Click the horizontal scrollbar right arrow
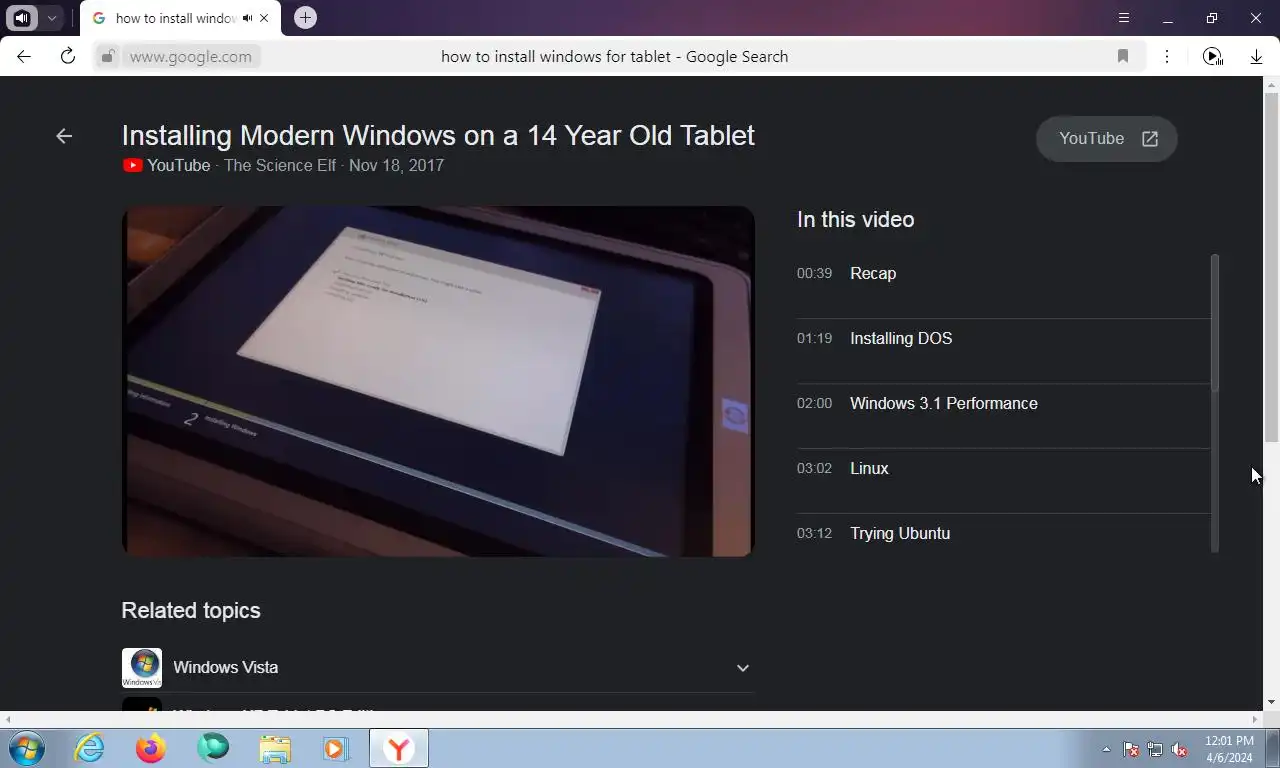Screen dimensions: 1280x768 tap(1256, 719)
